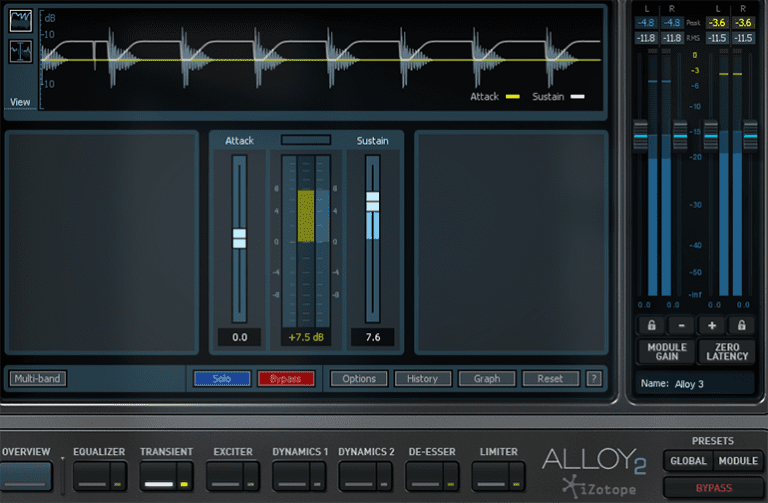
Task: Select the second waveform view mode icon
Action: pos(21,51)
